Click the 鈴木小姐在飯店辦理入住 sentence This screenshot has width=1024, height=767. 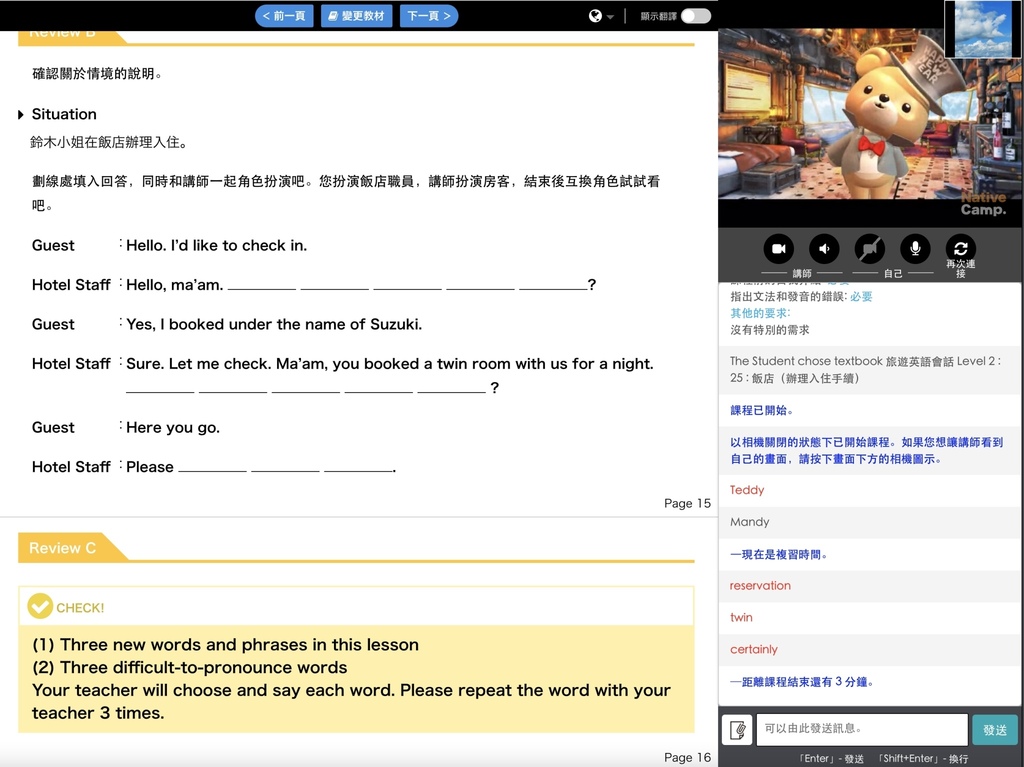pos(108,142)
